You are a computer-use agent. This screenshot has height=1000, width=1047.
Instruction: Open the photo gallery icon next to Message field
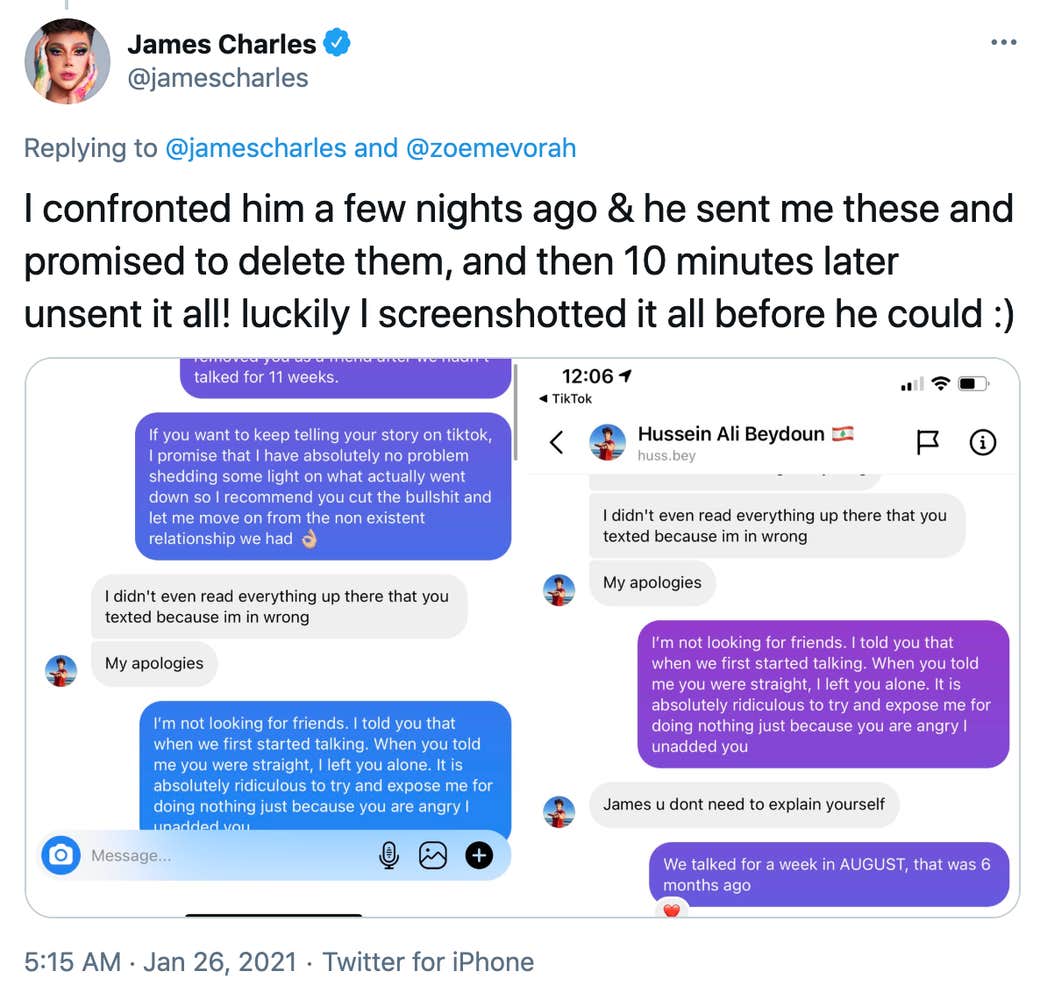click(433, 856)
